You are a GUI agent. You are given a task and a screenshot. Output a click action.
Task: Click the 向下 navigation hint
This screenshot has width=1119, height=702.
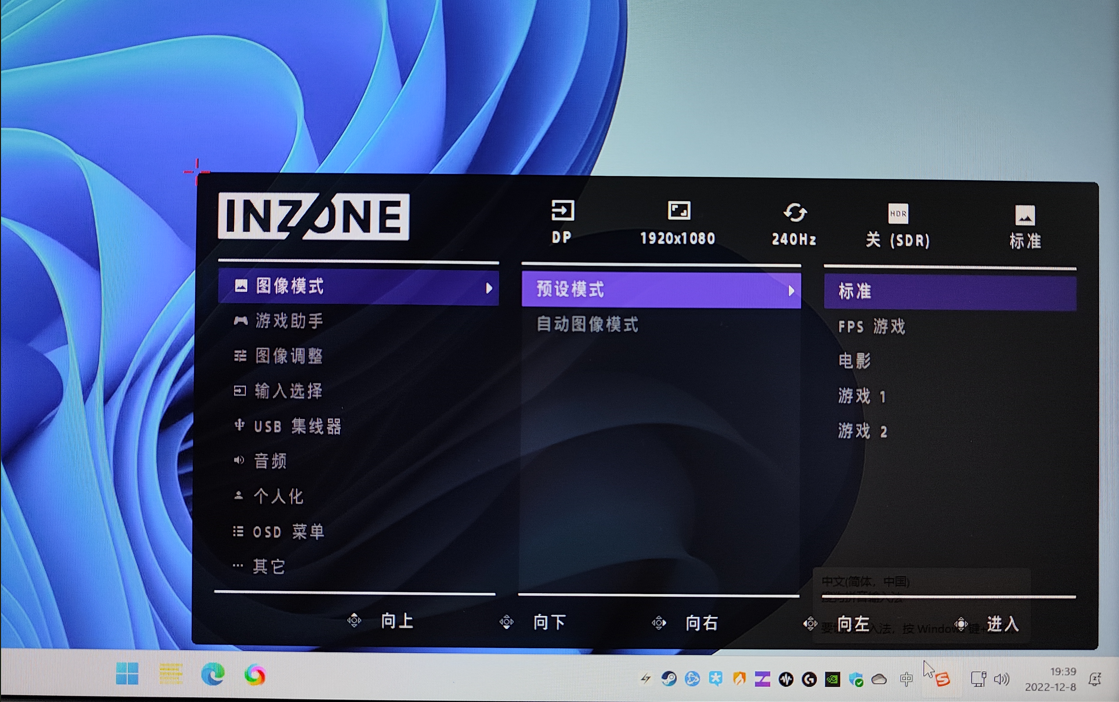click(533, 622)
